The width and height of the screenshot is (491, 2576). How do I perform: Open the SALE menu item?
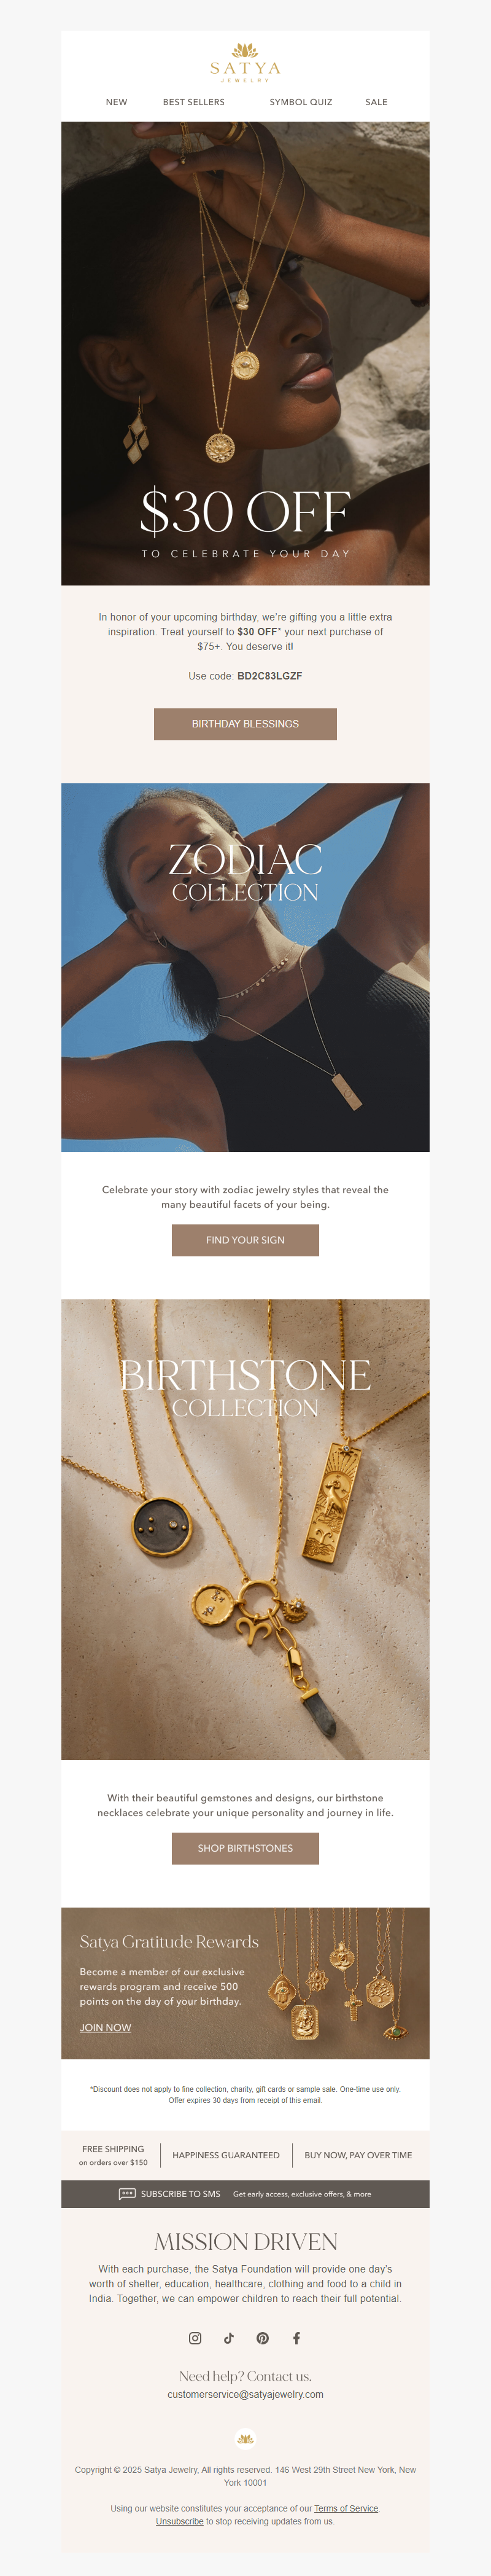click(376, 102)
